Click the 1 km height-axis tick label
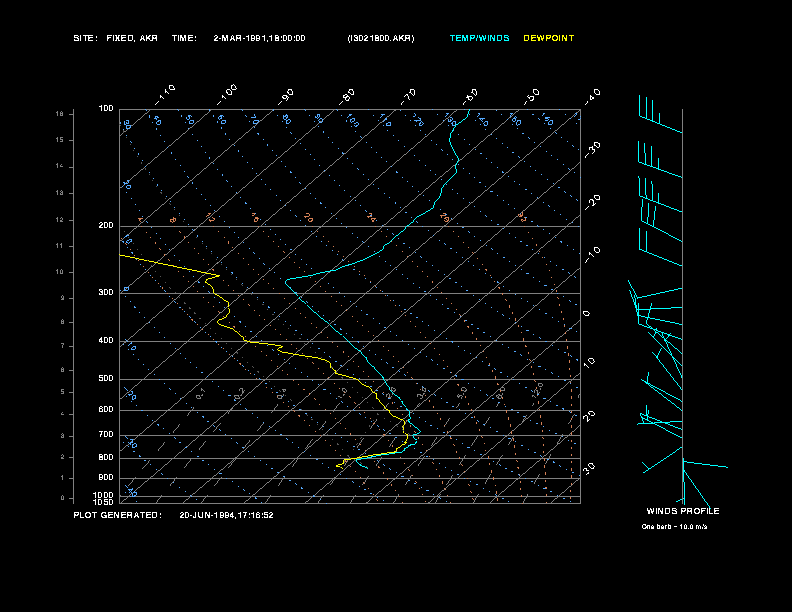Image resolution: width=792 pixels, height=612 pixels. (63, 478)
